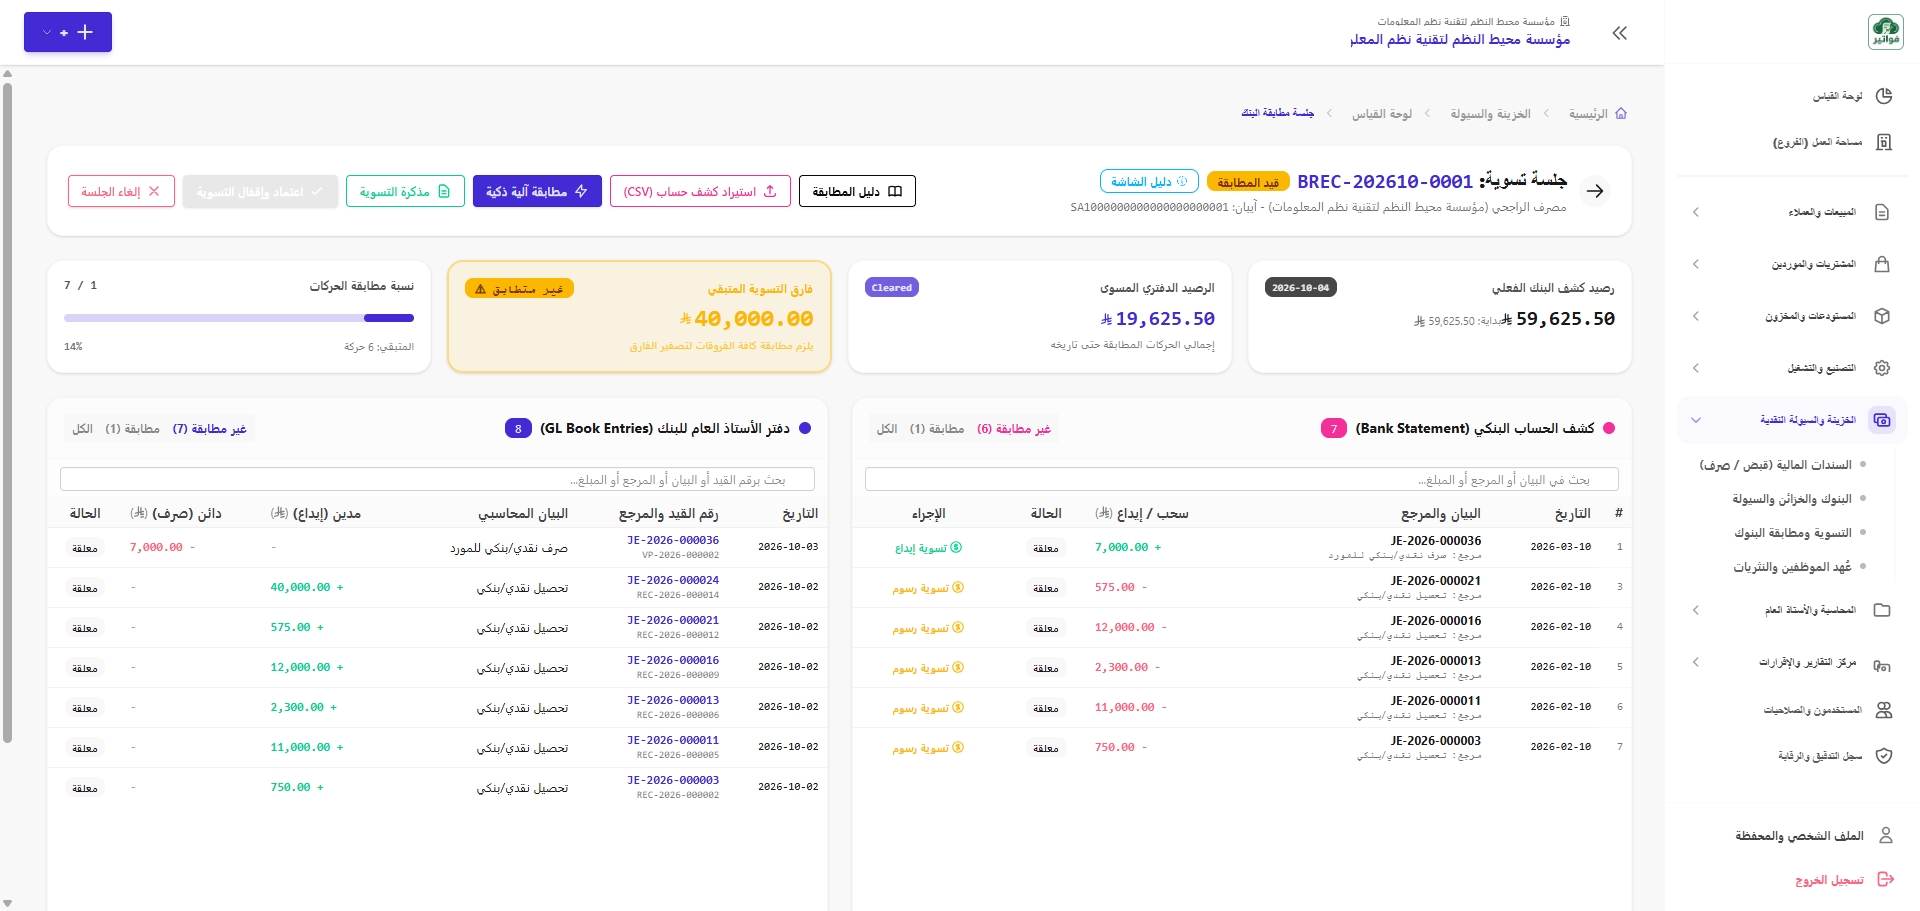Click the التصنيع والتشغيل gear icon
This screenshot has height=911, width=1920.
tap(1882, 368)
